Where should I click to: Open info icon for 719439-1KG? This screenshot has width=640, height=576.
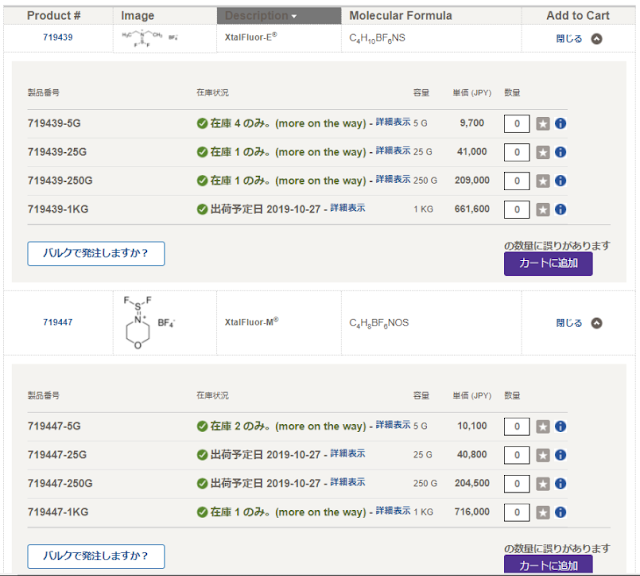tap(560, 209)
